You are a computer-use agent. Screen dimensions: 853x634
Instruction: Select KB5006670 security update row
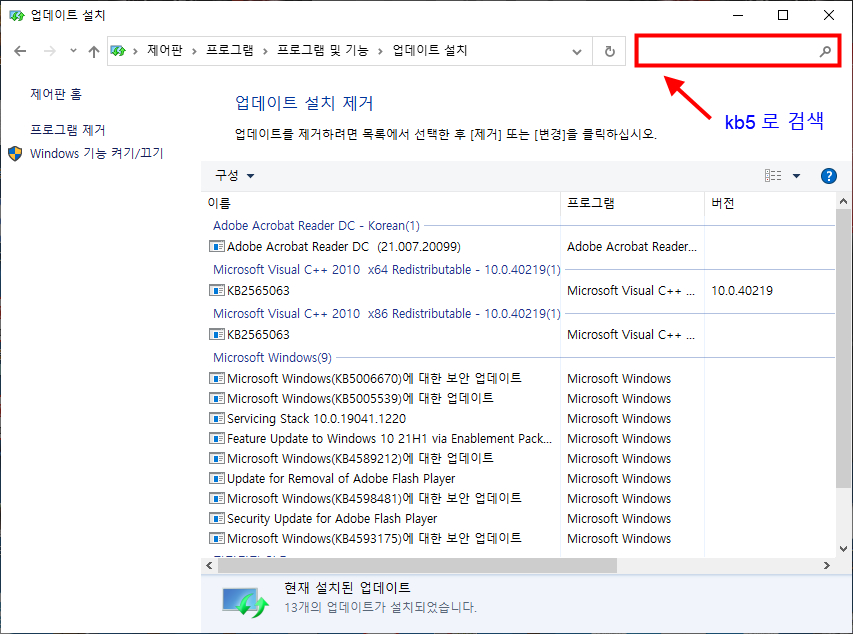tap(374, 378)
